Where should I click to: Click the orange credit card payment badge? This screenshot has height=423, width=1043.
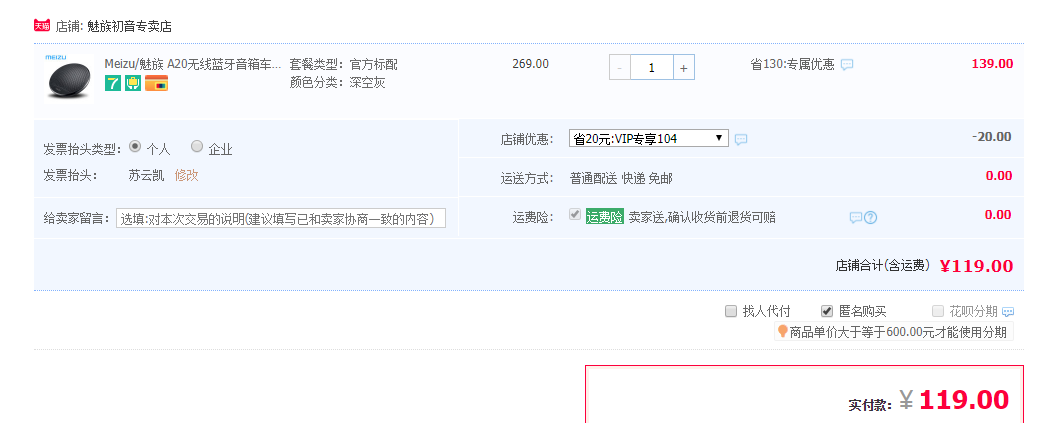[156, 83]
